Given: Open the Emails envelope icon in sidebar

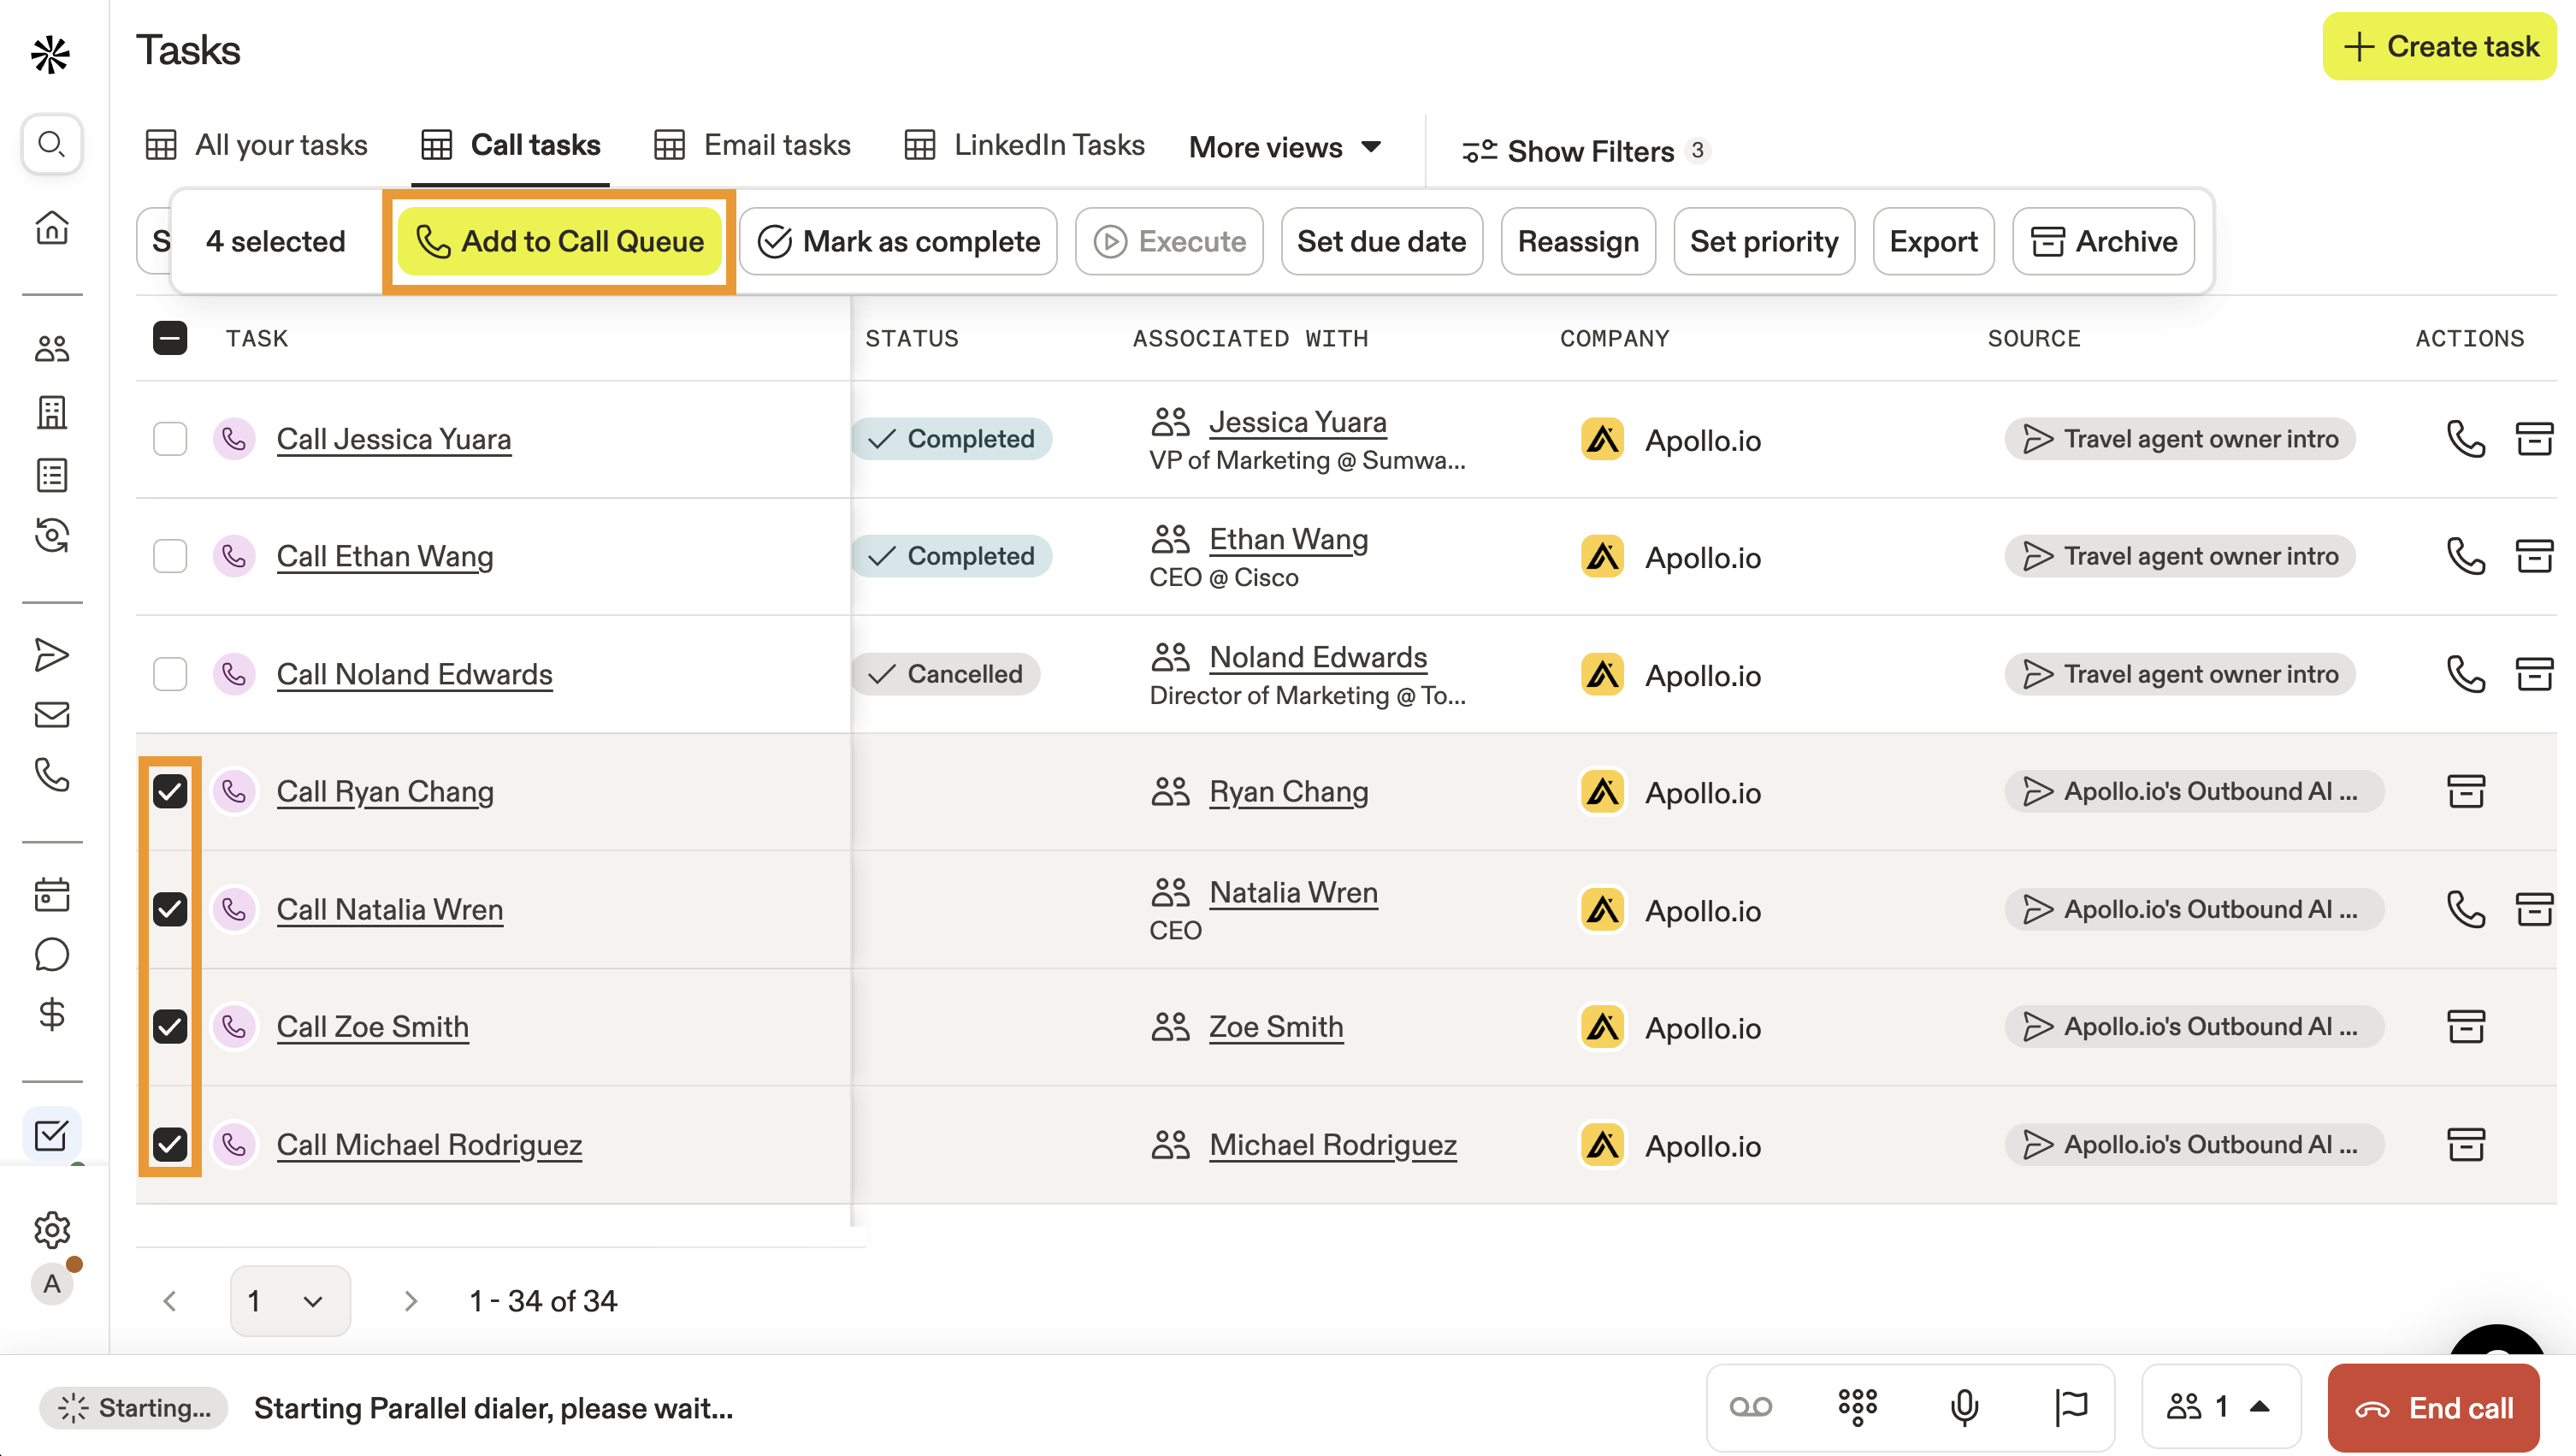Looking at the screenshot, I should 51,714.
